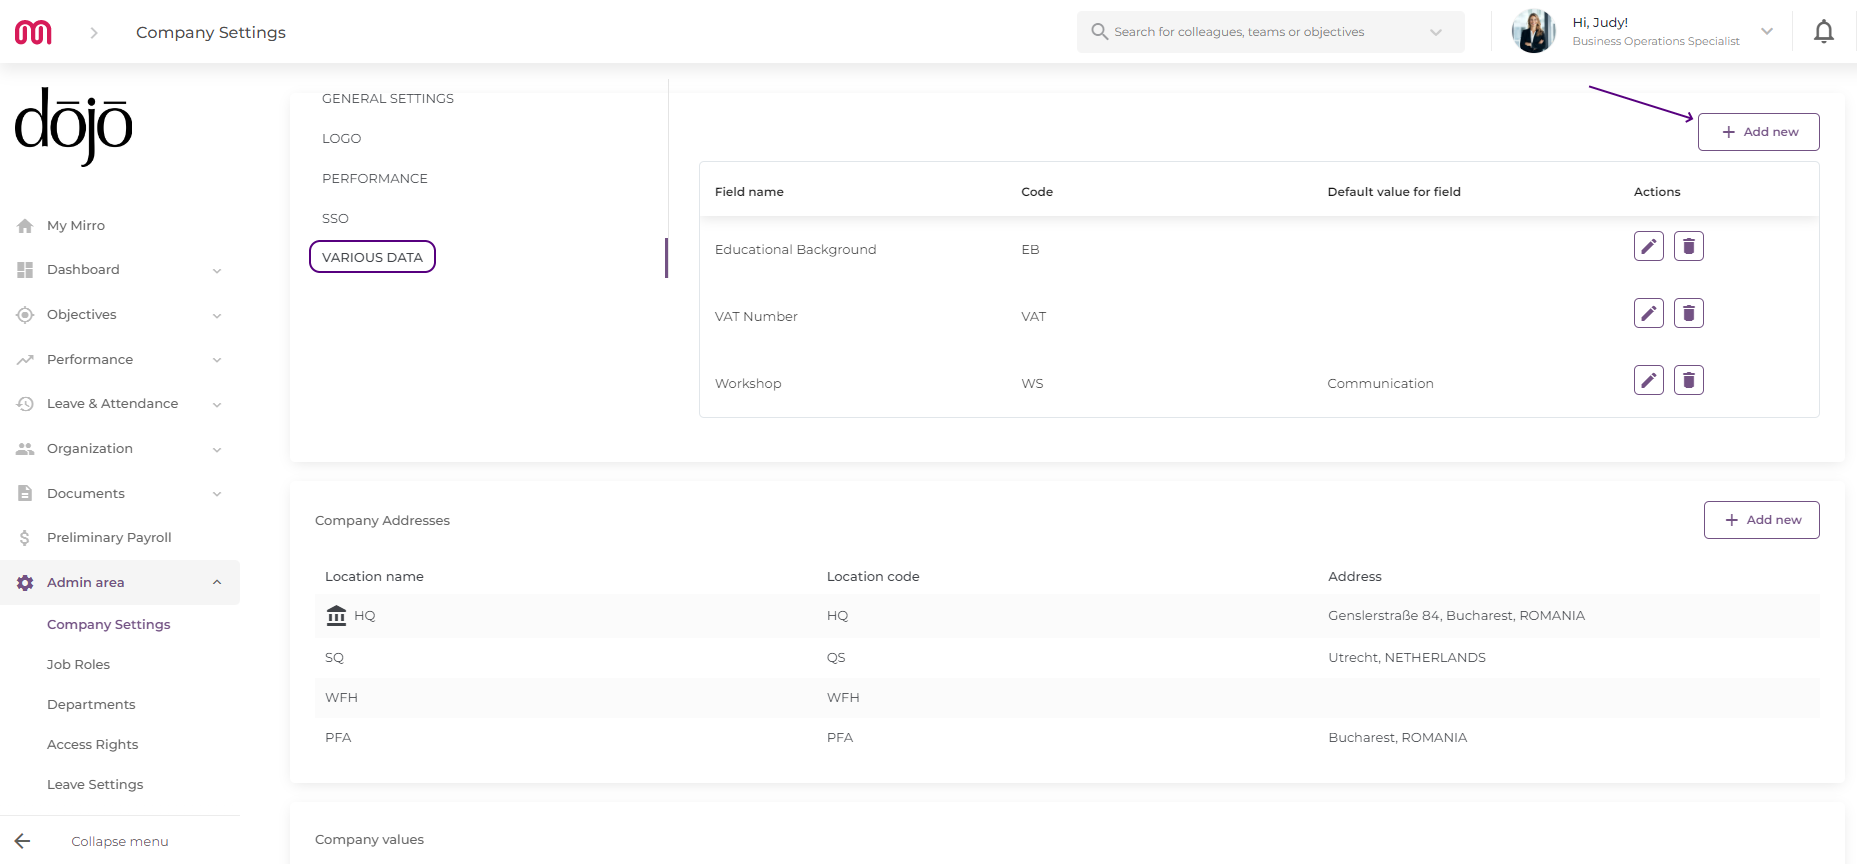Click the HQ building icon

(336, 615)
